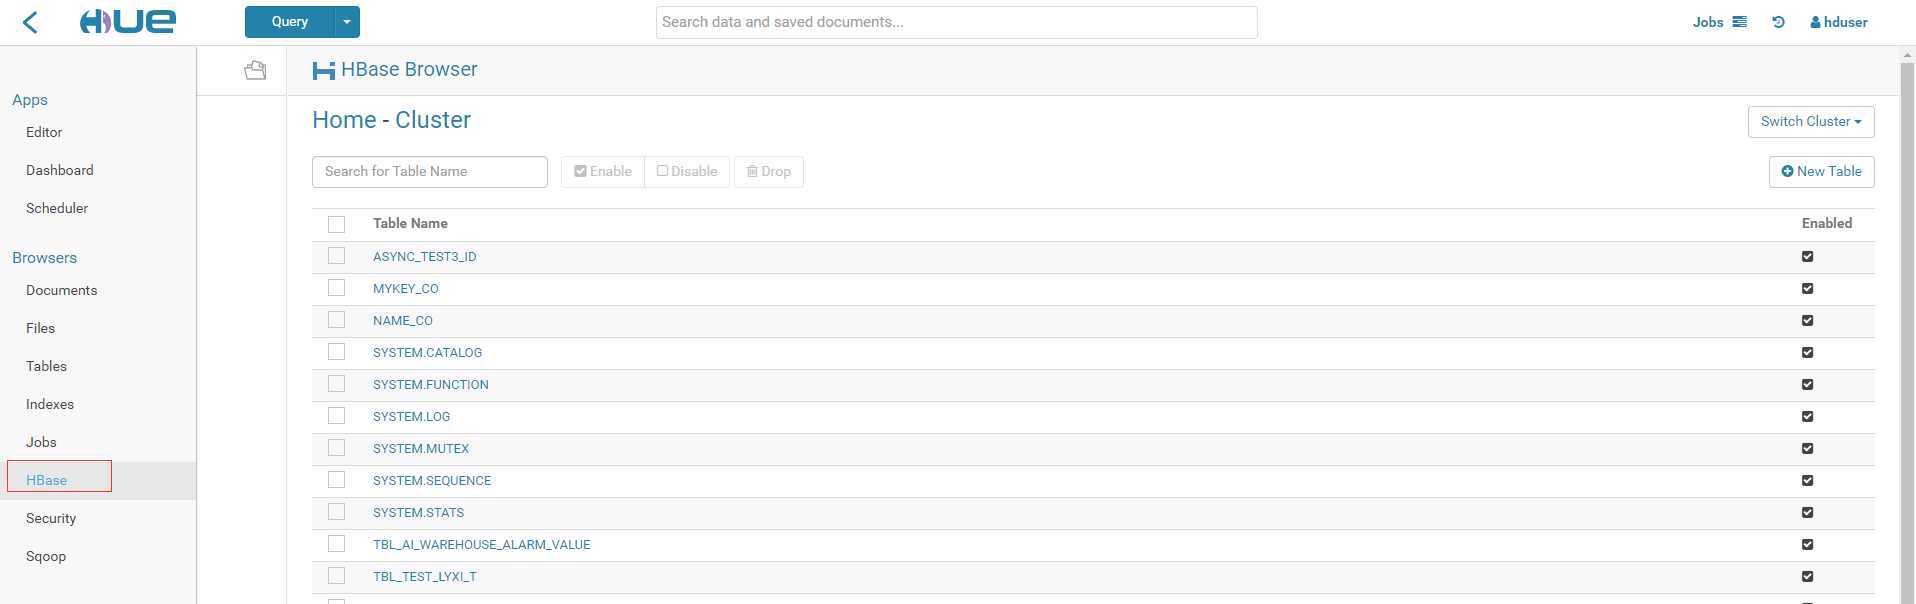The image size is (1916, 604).
Task: Open the ASYNC_TEST3_ID table
Action: pyautogui.click(x=424, y=257)
